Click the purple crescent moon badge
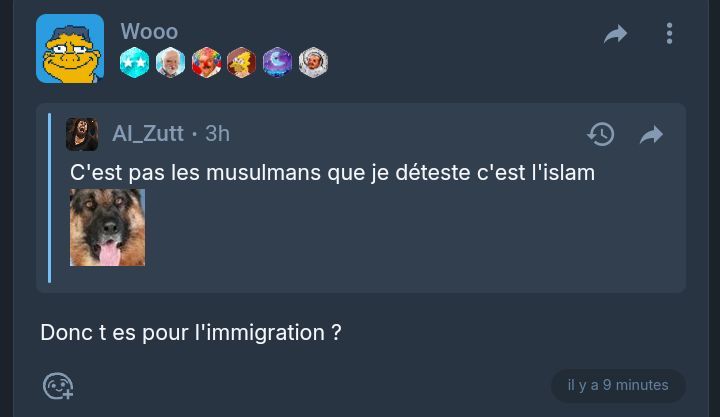Screen dimensions: 720x417 277,63
